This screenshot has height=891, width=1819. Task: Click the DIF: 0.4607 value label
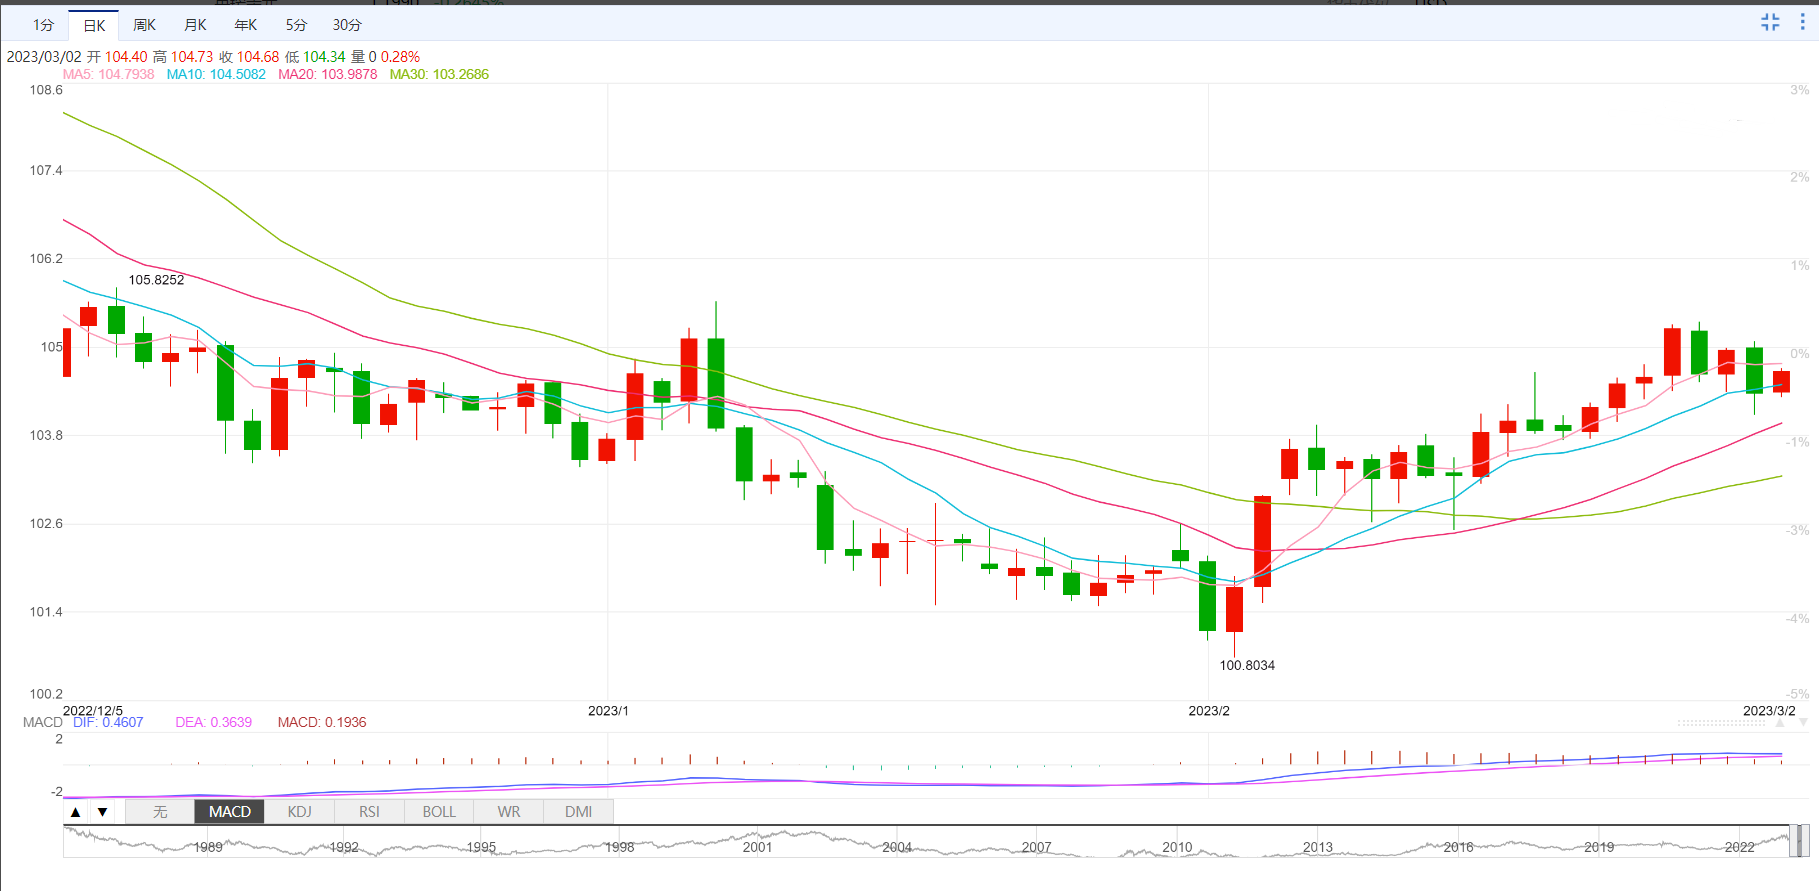point(108,722)
